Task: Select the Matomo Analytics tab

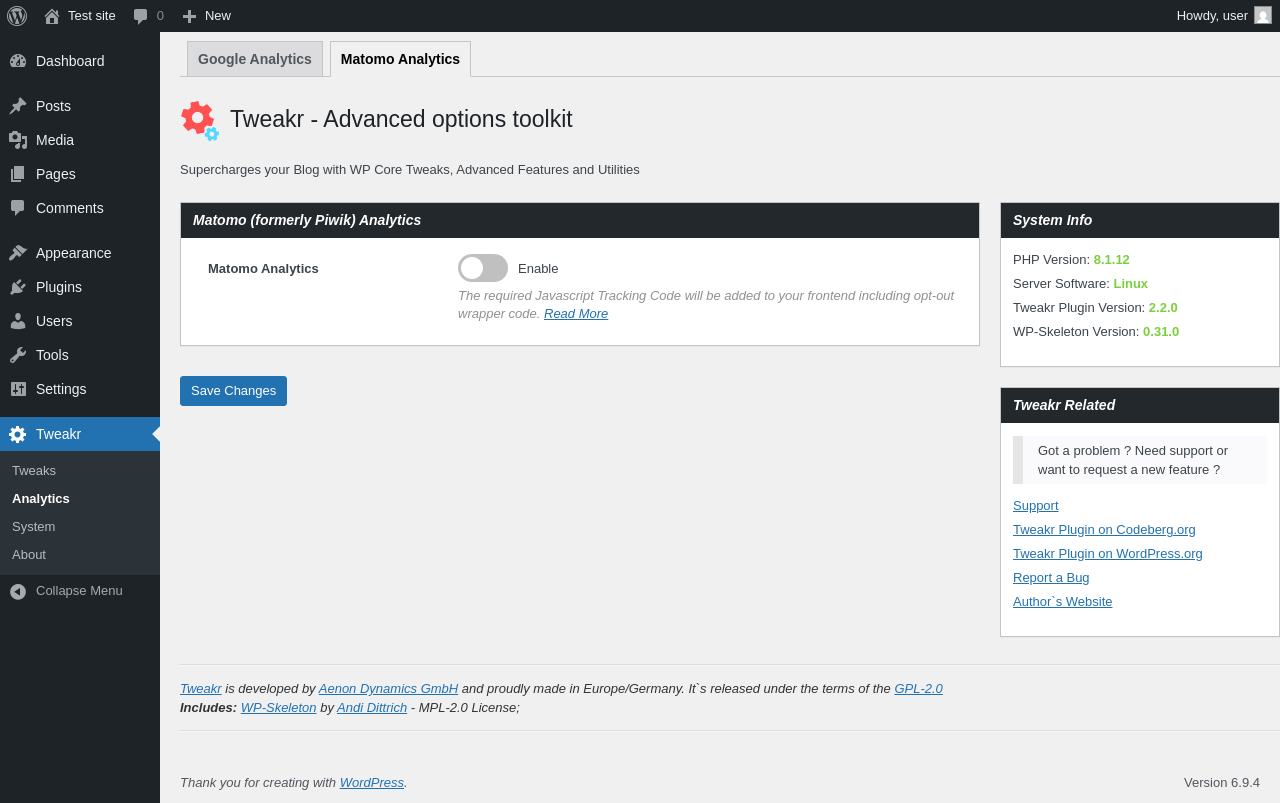Action: click(400, 59)
